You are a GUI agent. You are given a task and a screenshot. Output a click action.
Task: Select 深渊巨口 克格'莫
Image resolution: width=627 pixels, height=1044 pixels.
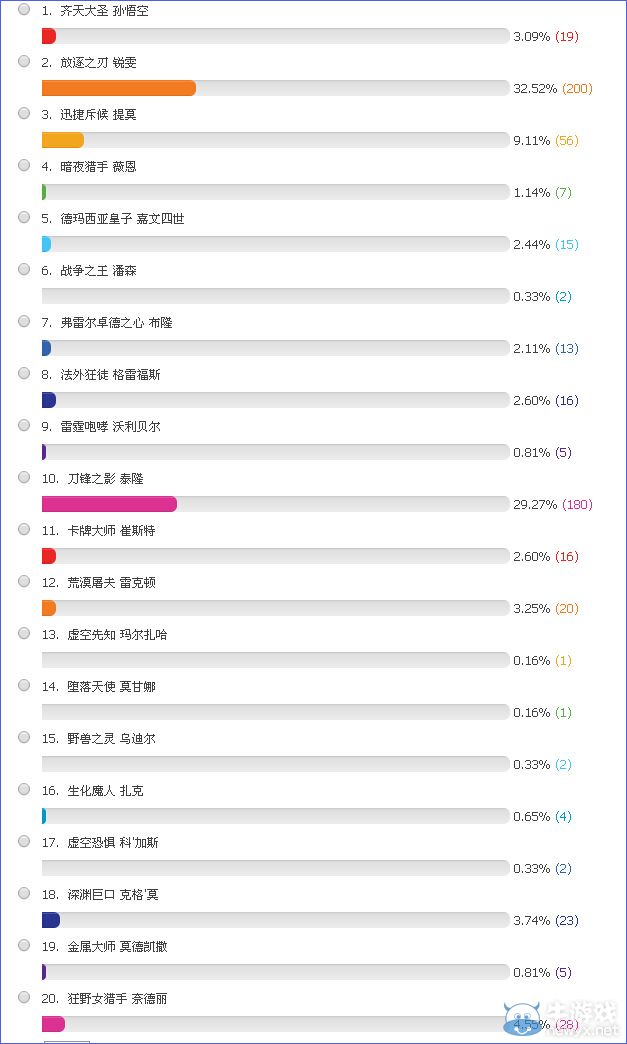tap(23, 893)
